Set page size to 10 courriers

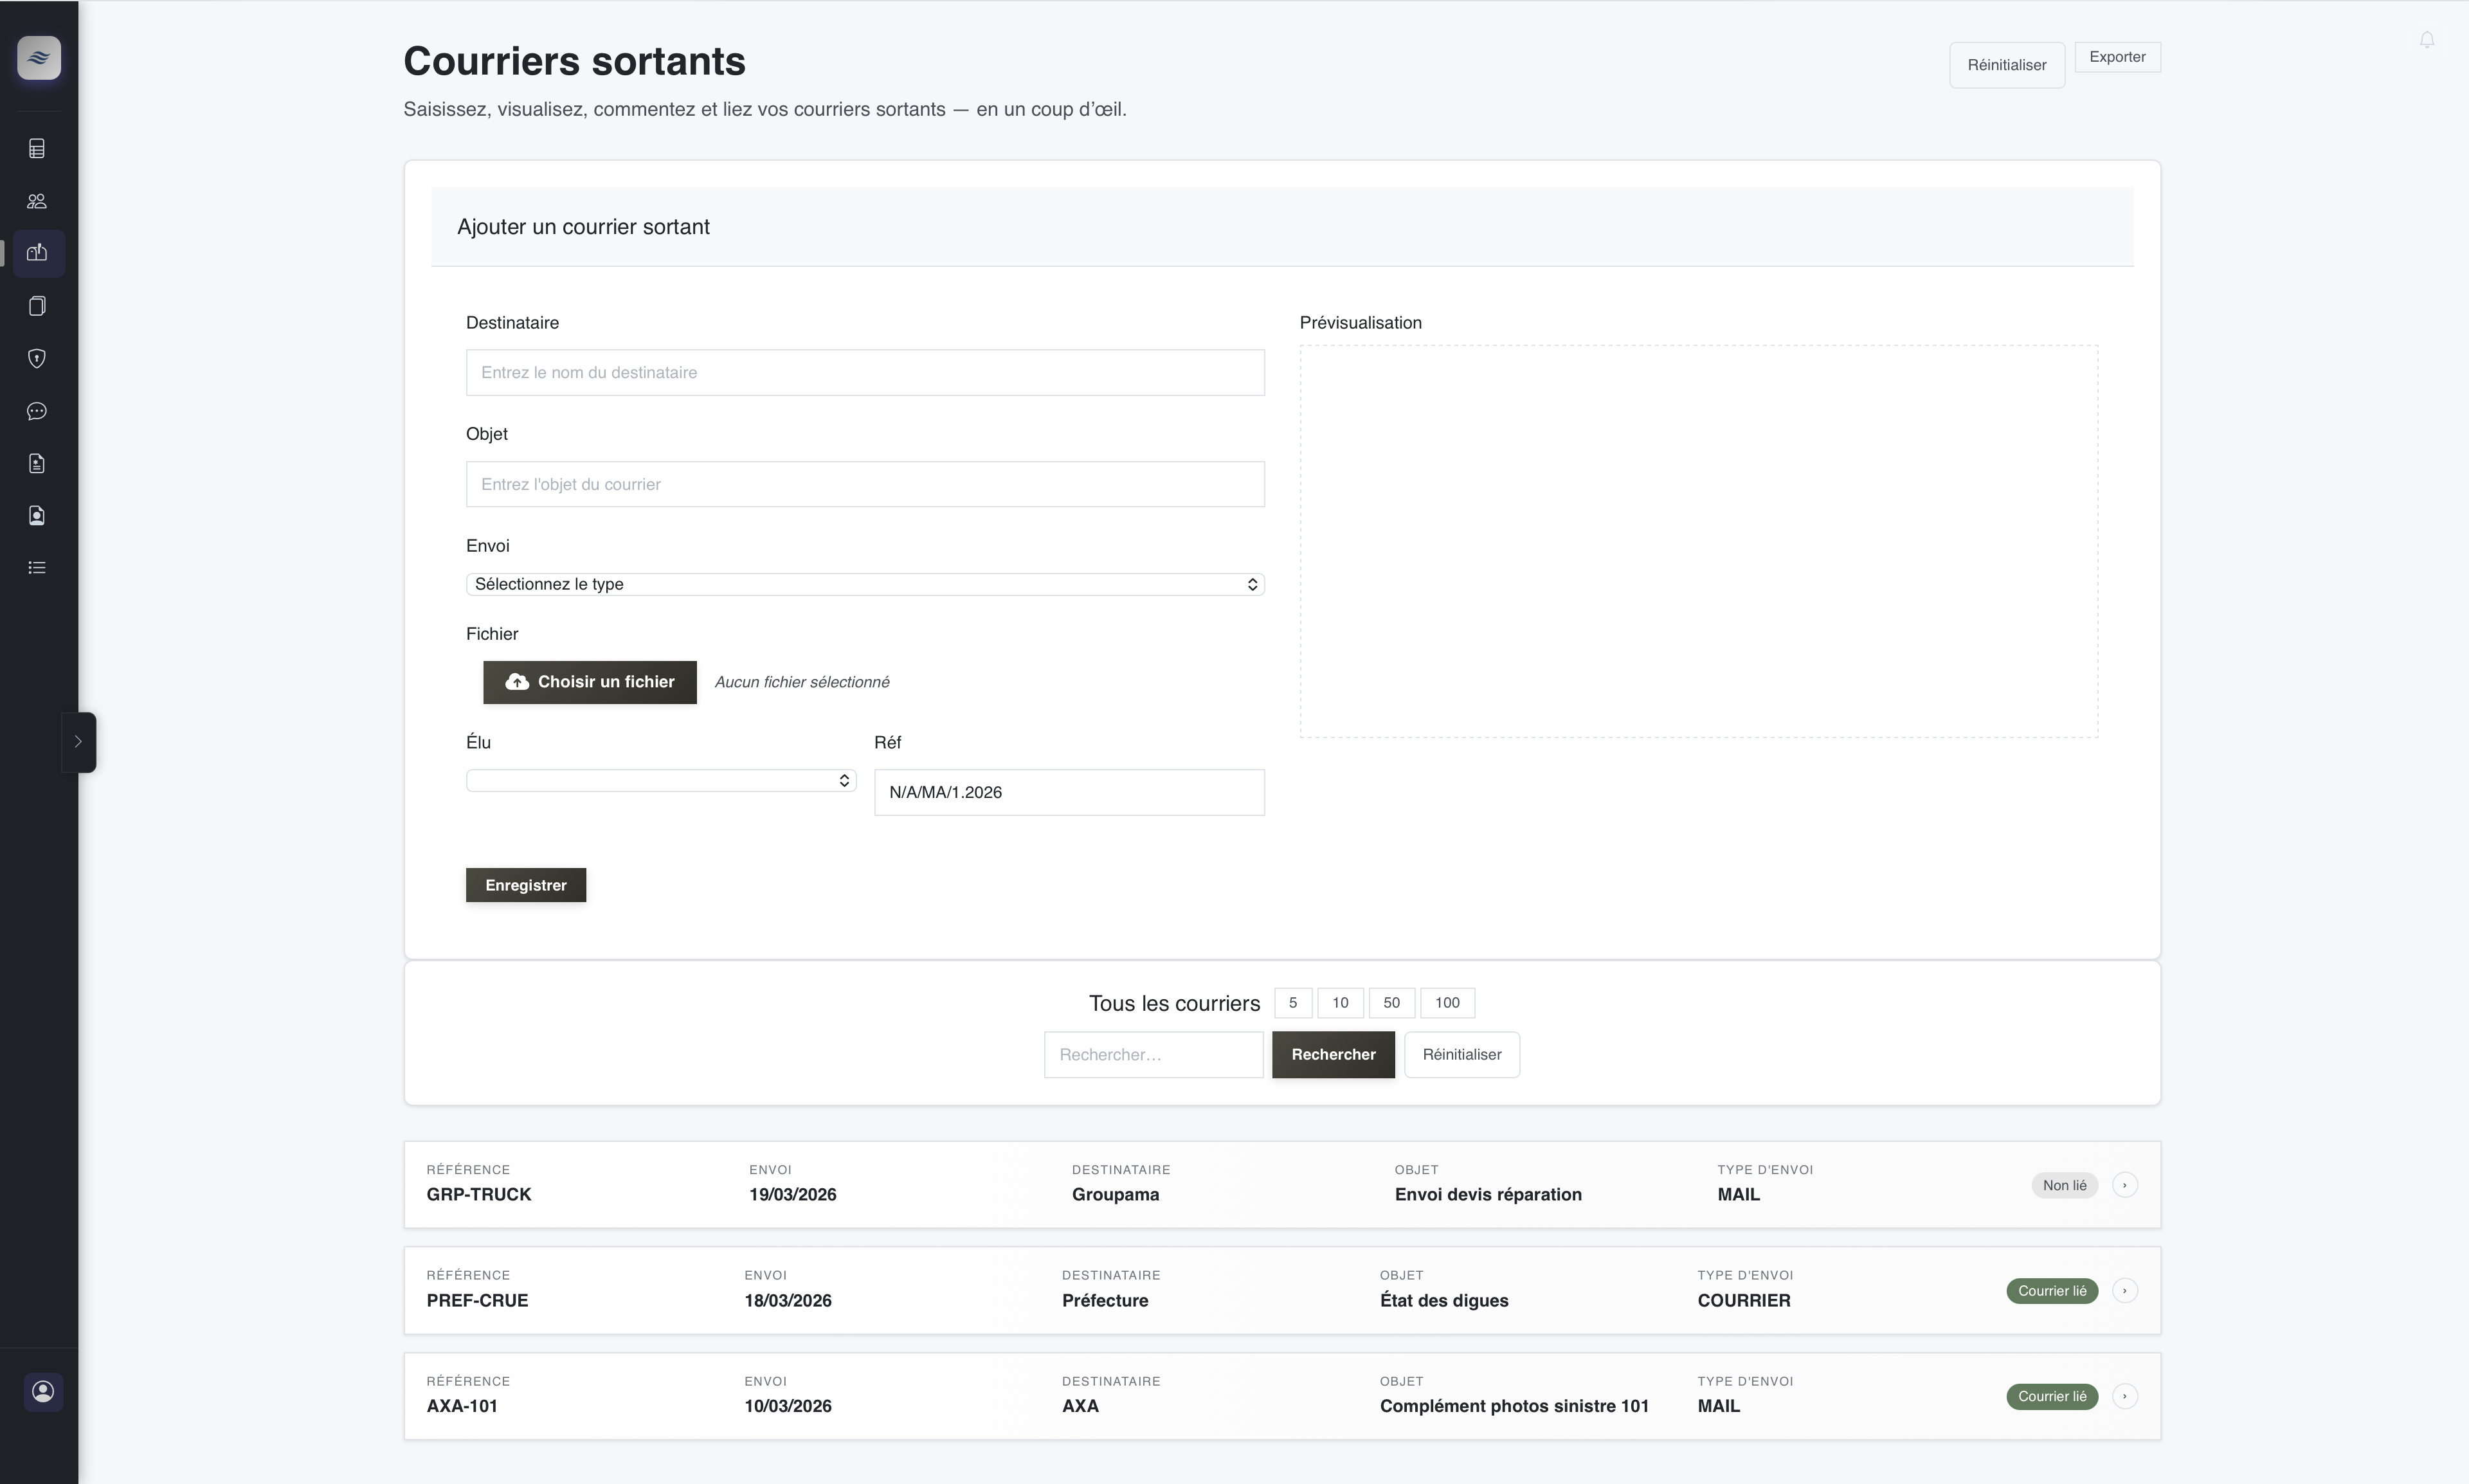point(1339,1002)
